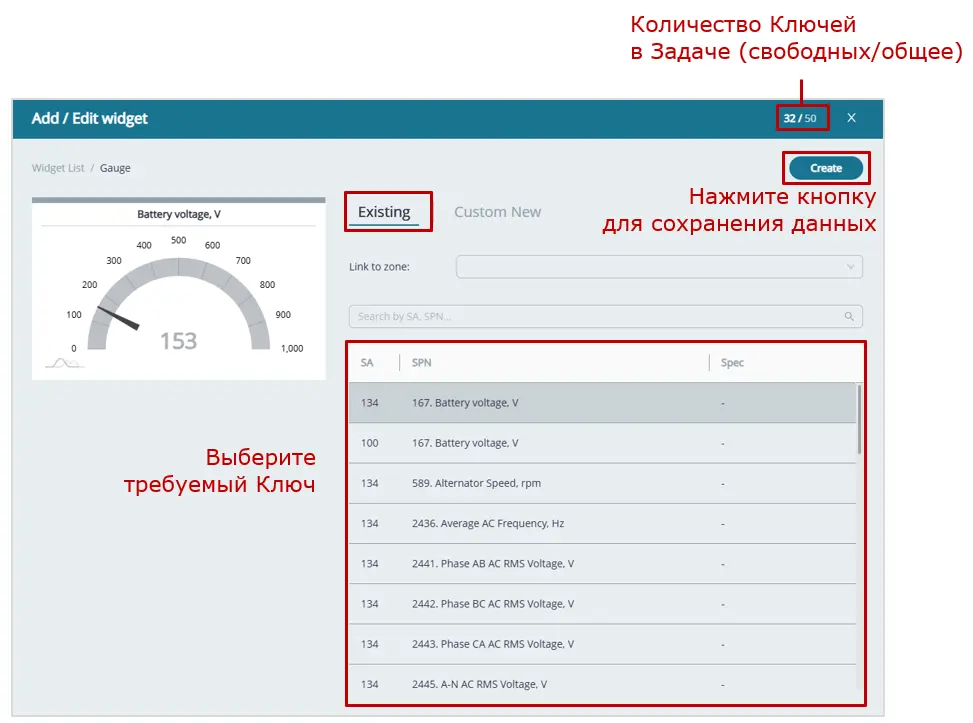
Task: Select the highlighted 167. Battery voltage row
Action: coord(600,402)
